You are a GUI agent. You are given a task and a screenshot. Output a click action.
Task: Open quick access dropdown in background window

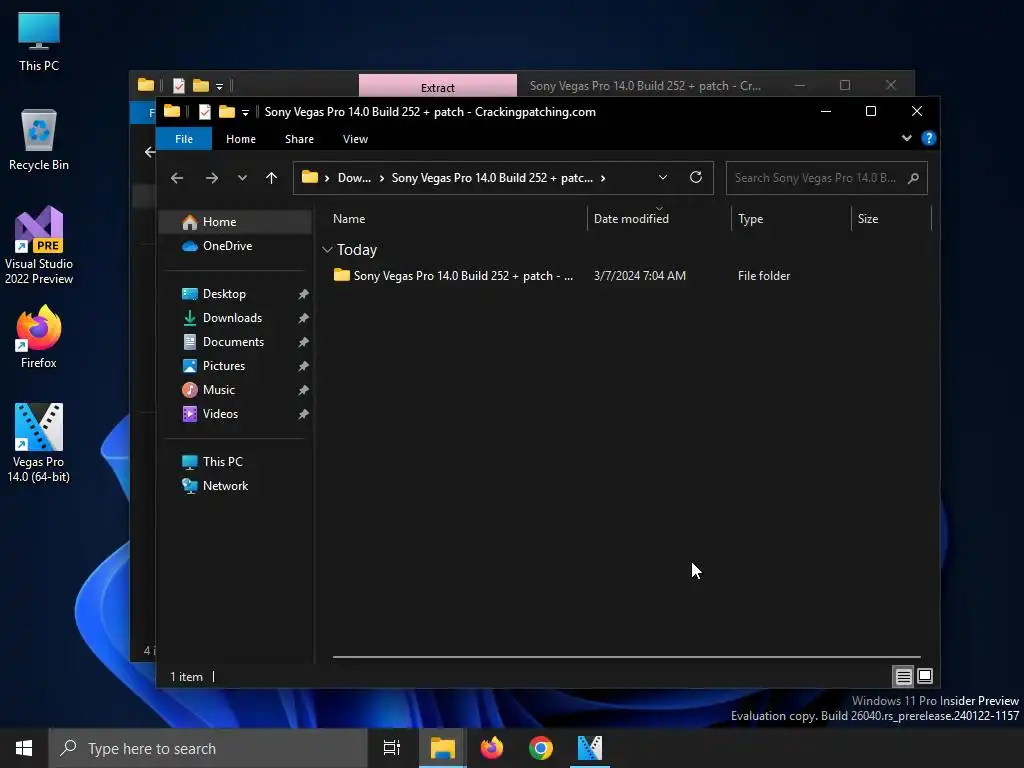[219, 86]
